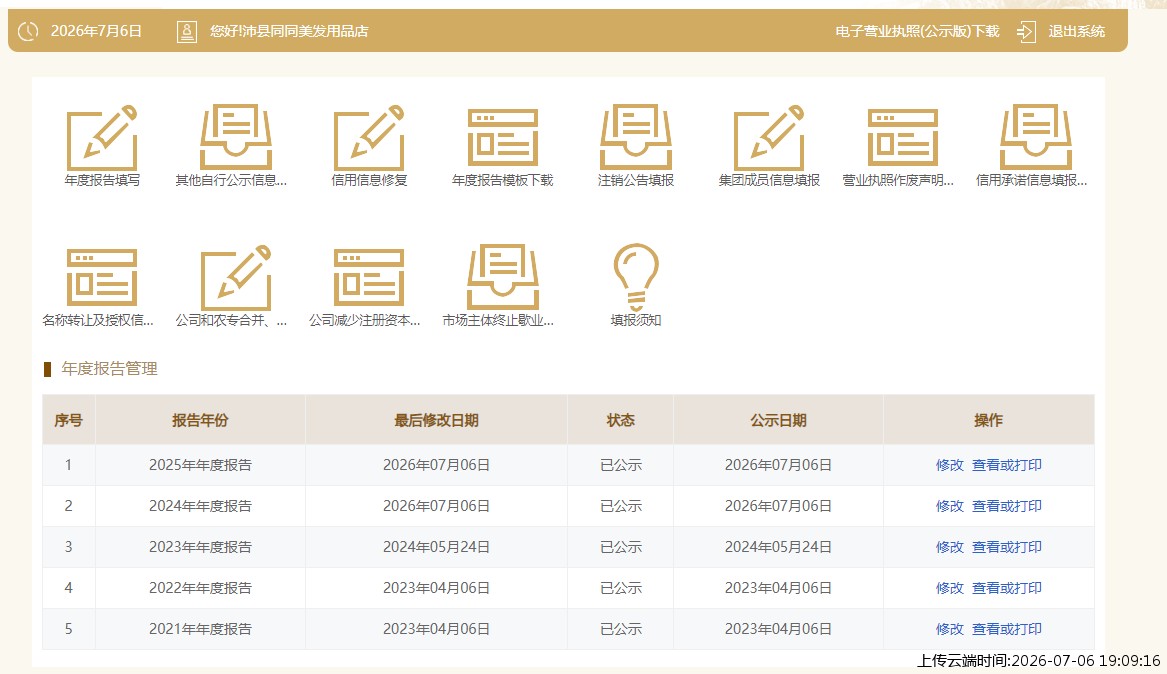Click the 年度报告管理 section heading
Viewport: 1167px width, 674px height.
pos(109,369)
